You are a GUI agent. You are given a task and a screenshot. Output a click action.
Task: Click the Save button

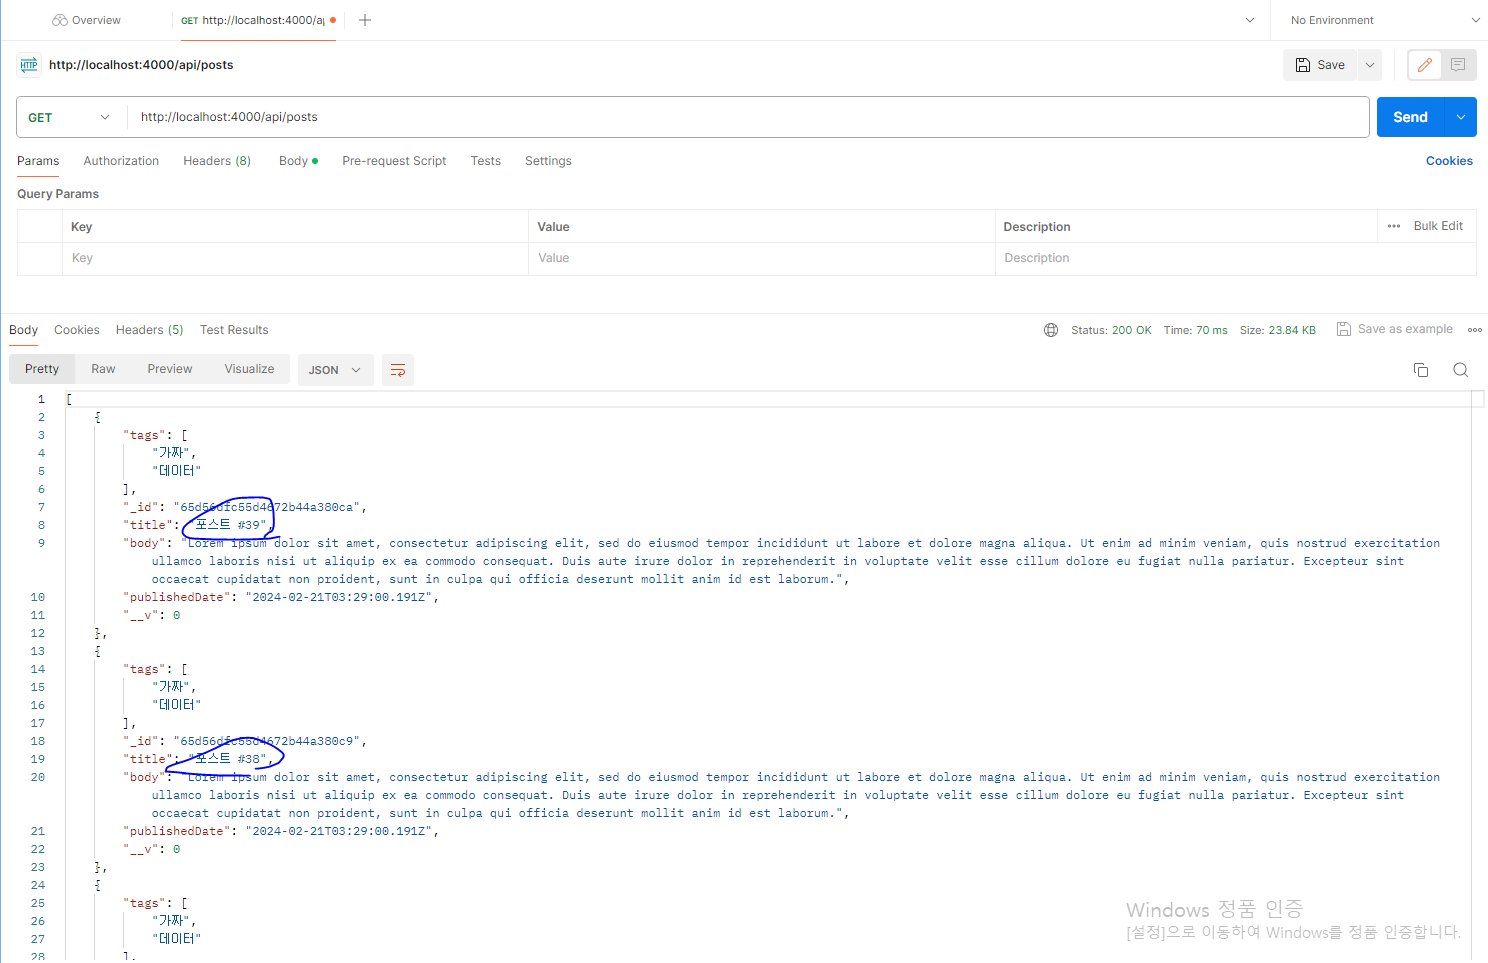[x=1320, y=65]
